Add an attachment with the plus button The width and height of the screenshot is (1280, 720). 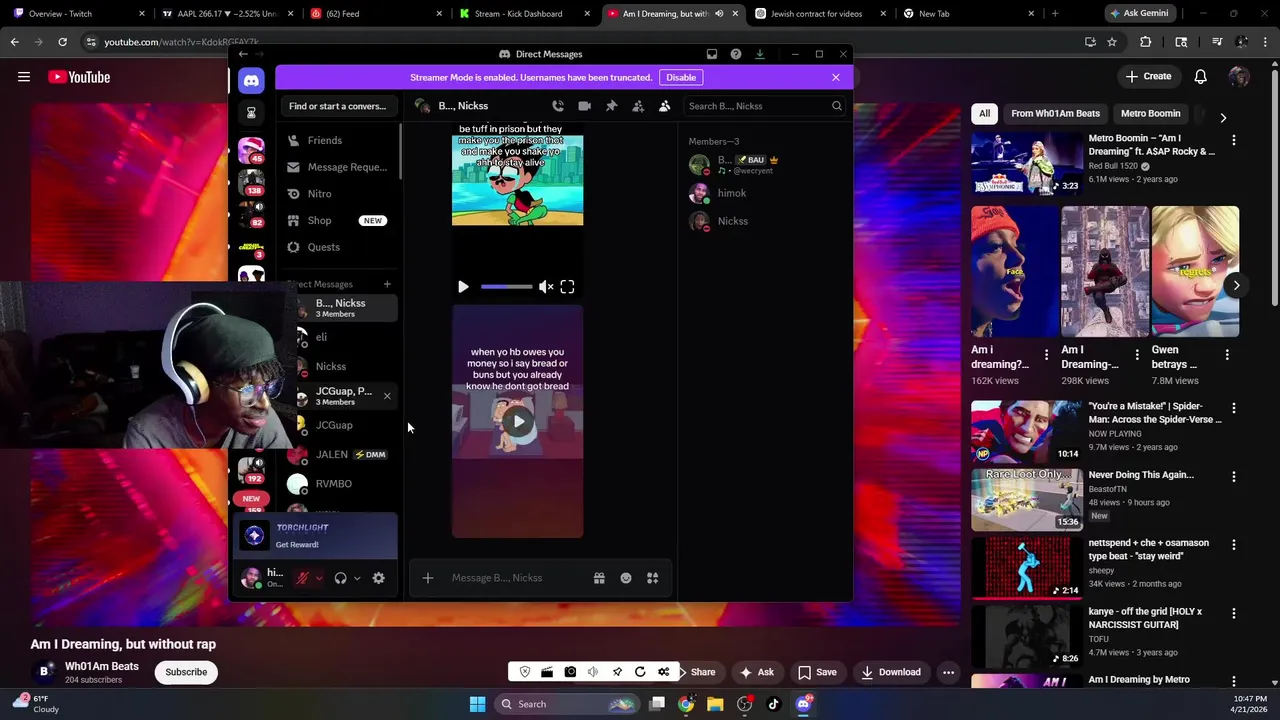coord(428,578)
